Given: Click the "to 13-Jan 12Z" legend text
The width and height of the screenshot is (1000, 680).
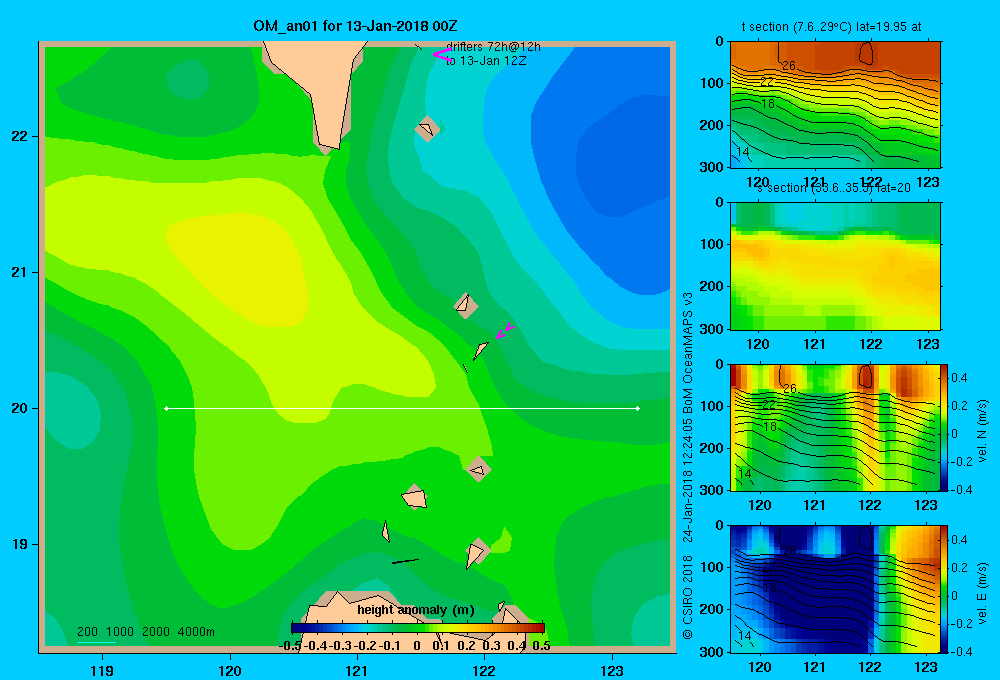Looking at the screenshot, I should pyautogui.click(x=486, y=61).
